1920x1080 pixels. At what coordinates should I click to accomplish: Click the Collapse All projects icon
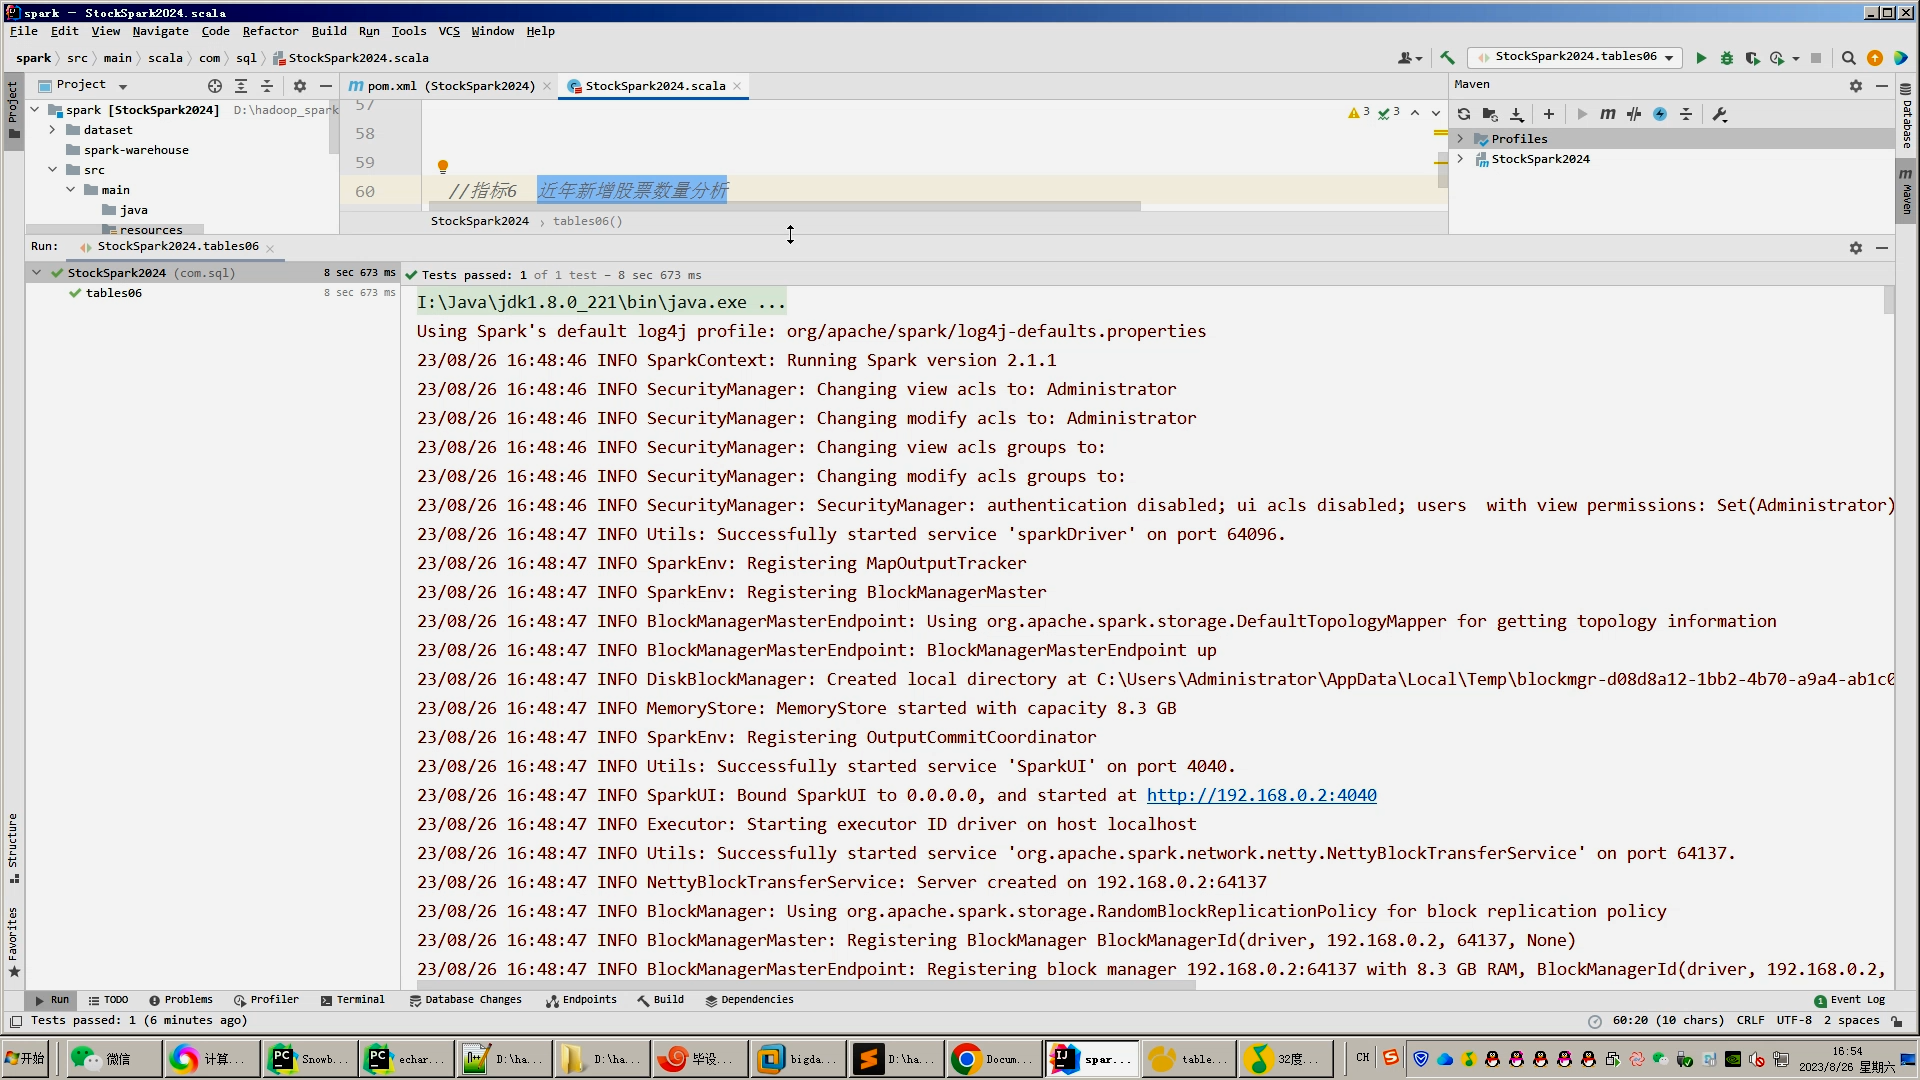(266, 86)
